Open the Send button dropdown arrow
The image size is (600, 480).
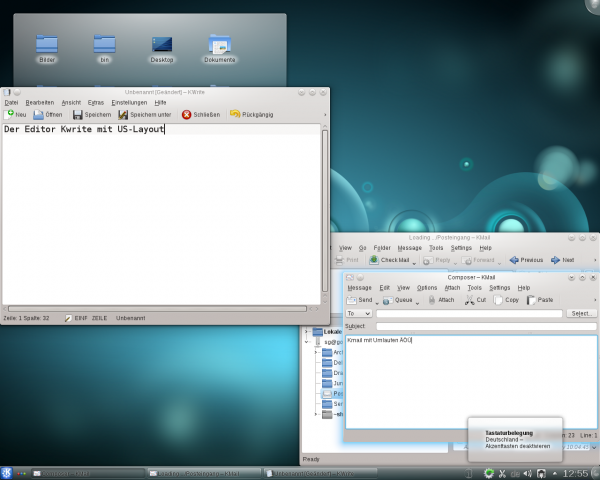point(378,300)
